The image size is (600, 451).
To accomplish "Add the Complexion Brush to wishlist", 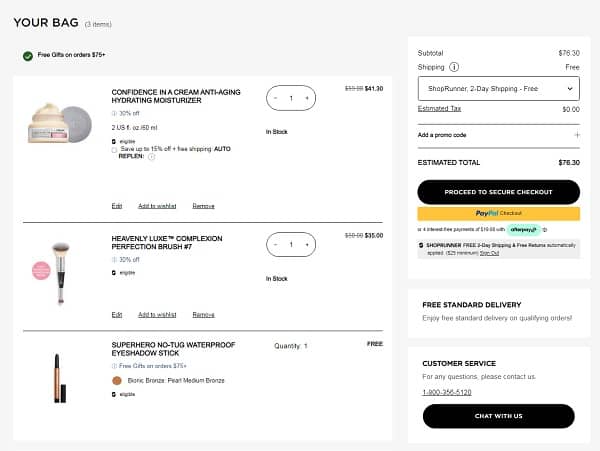I will tap(157, 314).
